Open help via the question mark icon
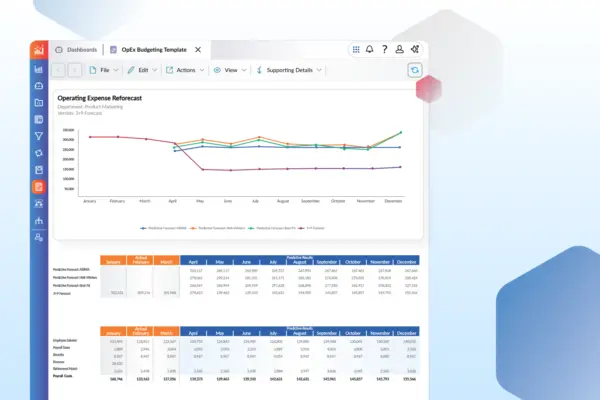The height and width of the screenshot is (400, 600). pos(385,49)
